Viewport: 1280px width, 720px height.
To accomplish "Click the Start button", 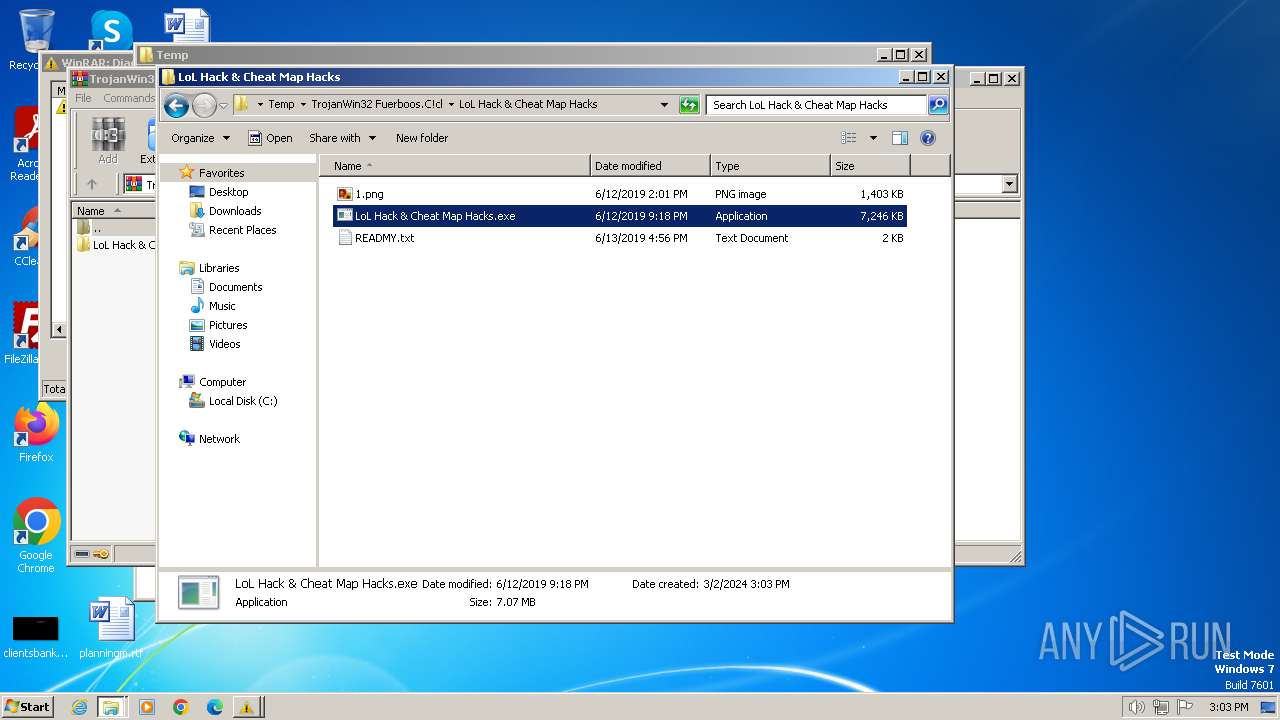I will [x=28, y=706].
